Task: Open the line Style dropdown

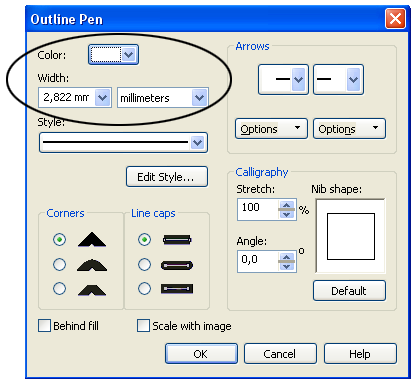Action: pos(123,143)
